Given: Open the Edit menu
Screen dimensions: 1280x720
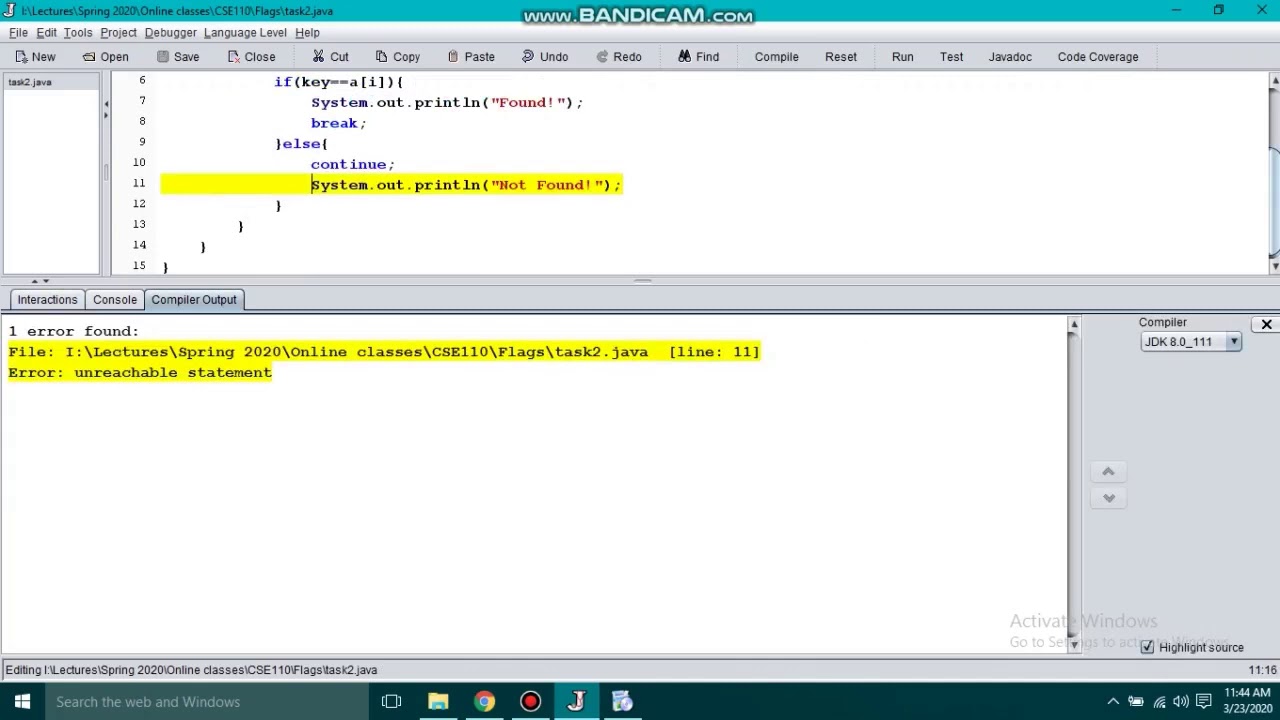Looking at the screenshot, I should 46,33.
